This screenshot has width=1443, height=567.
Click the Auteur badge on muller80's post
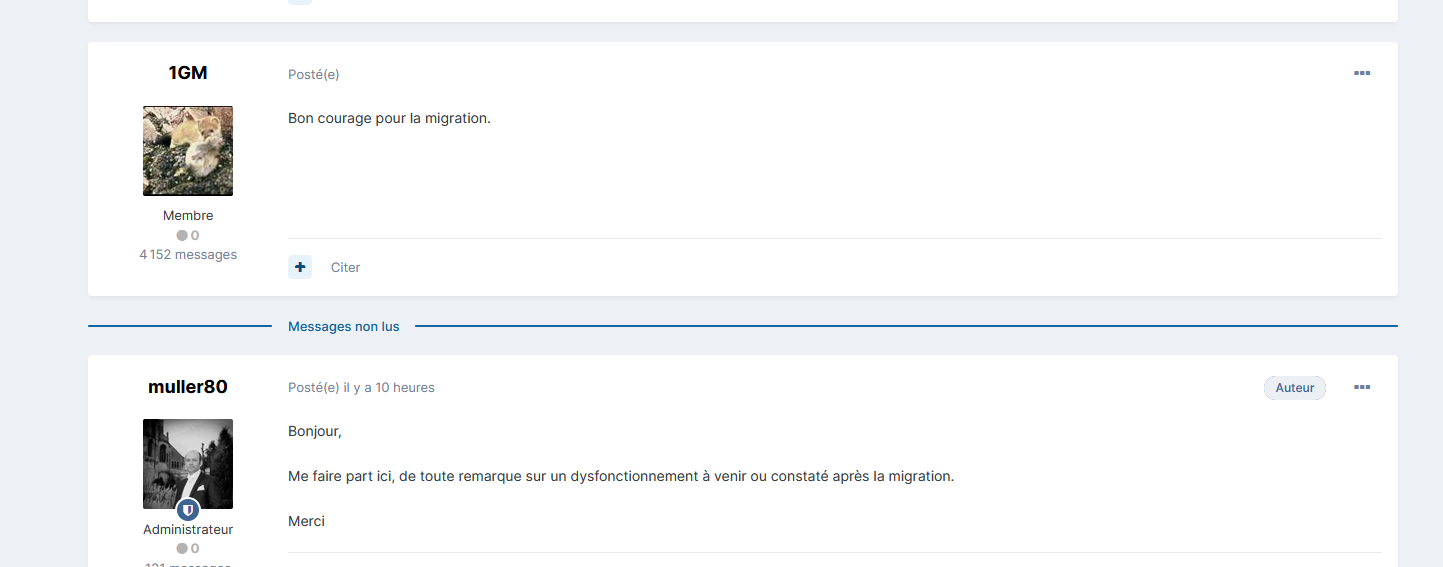(1294, 388)
